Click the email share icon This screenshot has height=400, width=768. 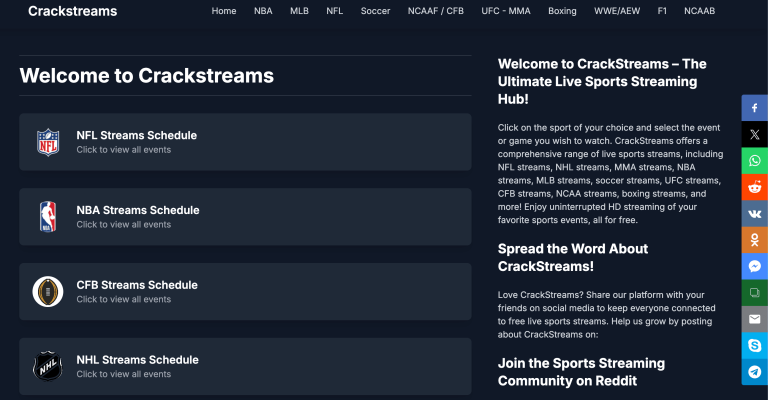coord(754,319)
